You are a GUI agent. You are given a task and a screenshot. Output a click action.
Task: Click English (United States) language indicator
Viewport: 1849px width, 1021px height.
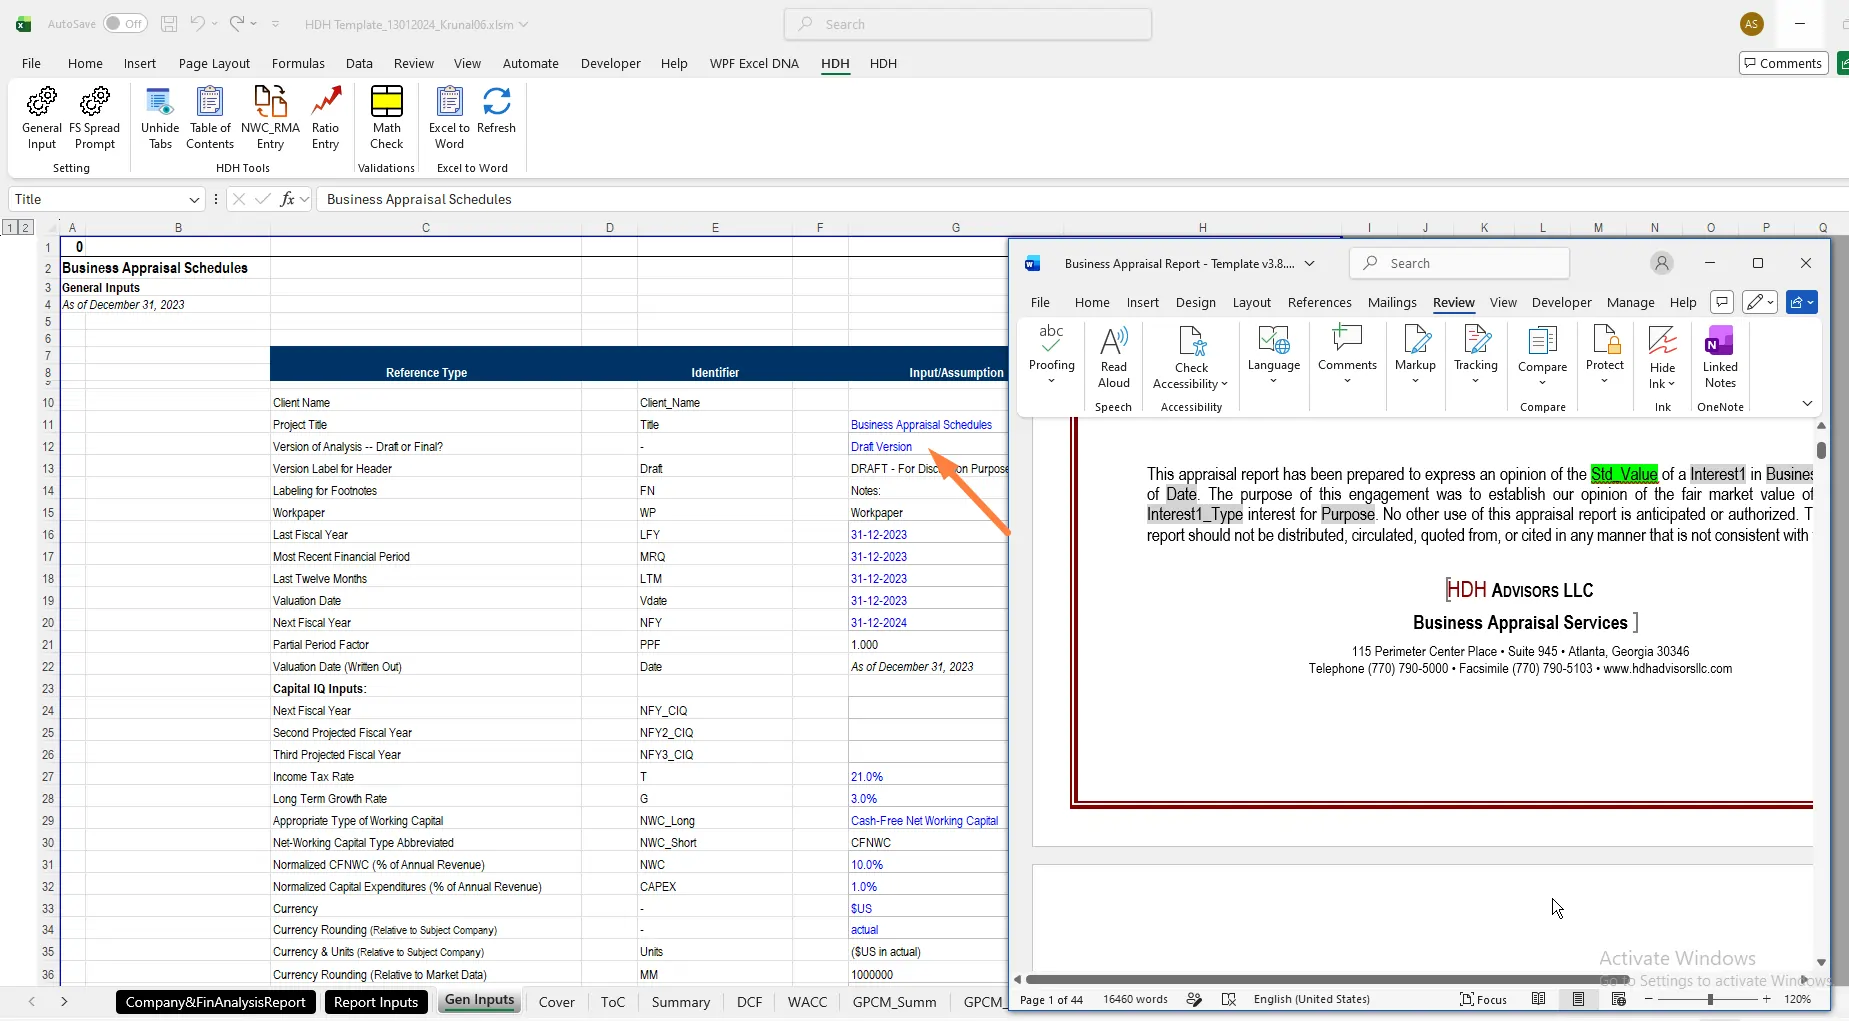point(1311,999)
